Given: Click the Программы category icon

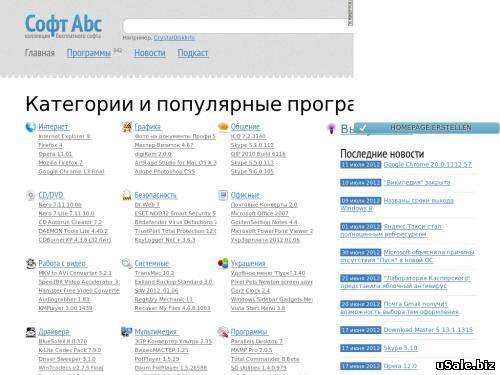Looking at the screenshot, I should coord(223,332).
